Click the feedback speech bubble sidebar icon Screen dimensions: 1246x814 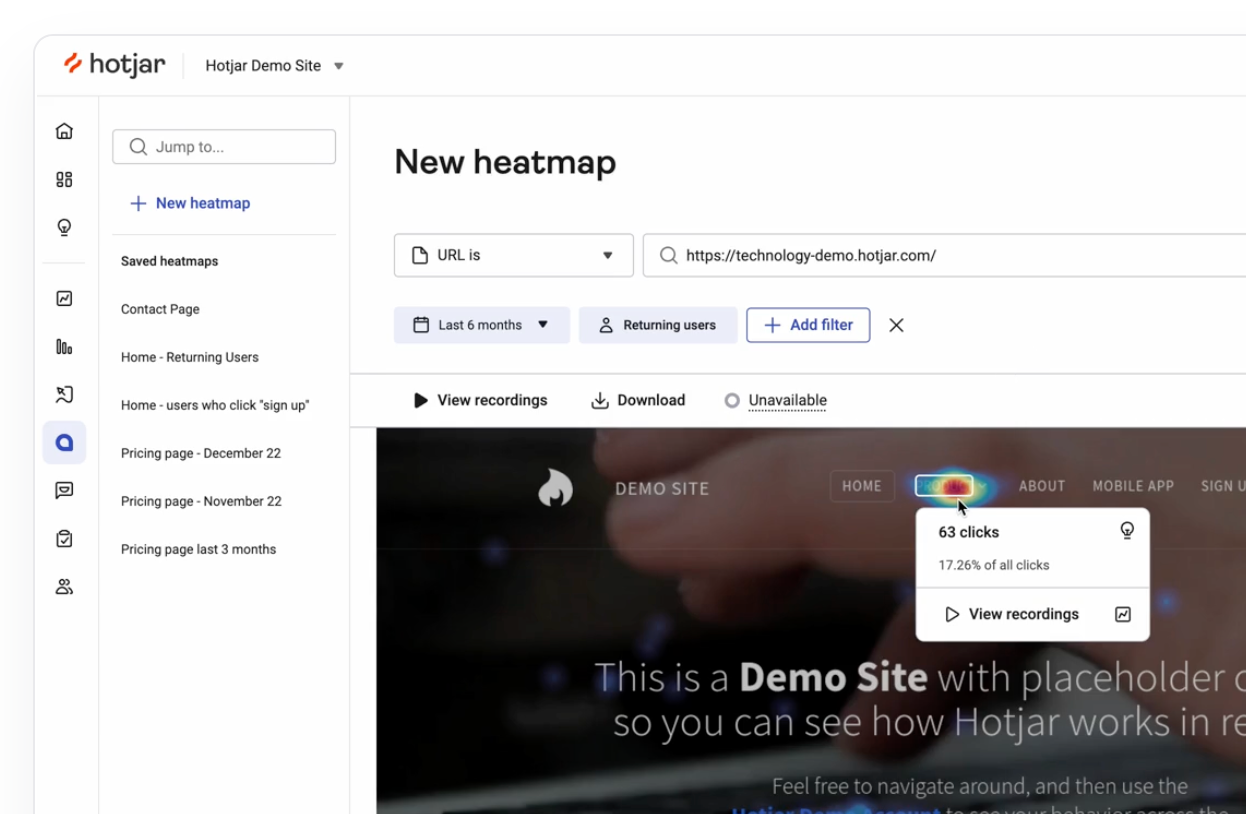[64, 490]
